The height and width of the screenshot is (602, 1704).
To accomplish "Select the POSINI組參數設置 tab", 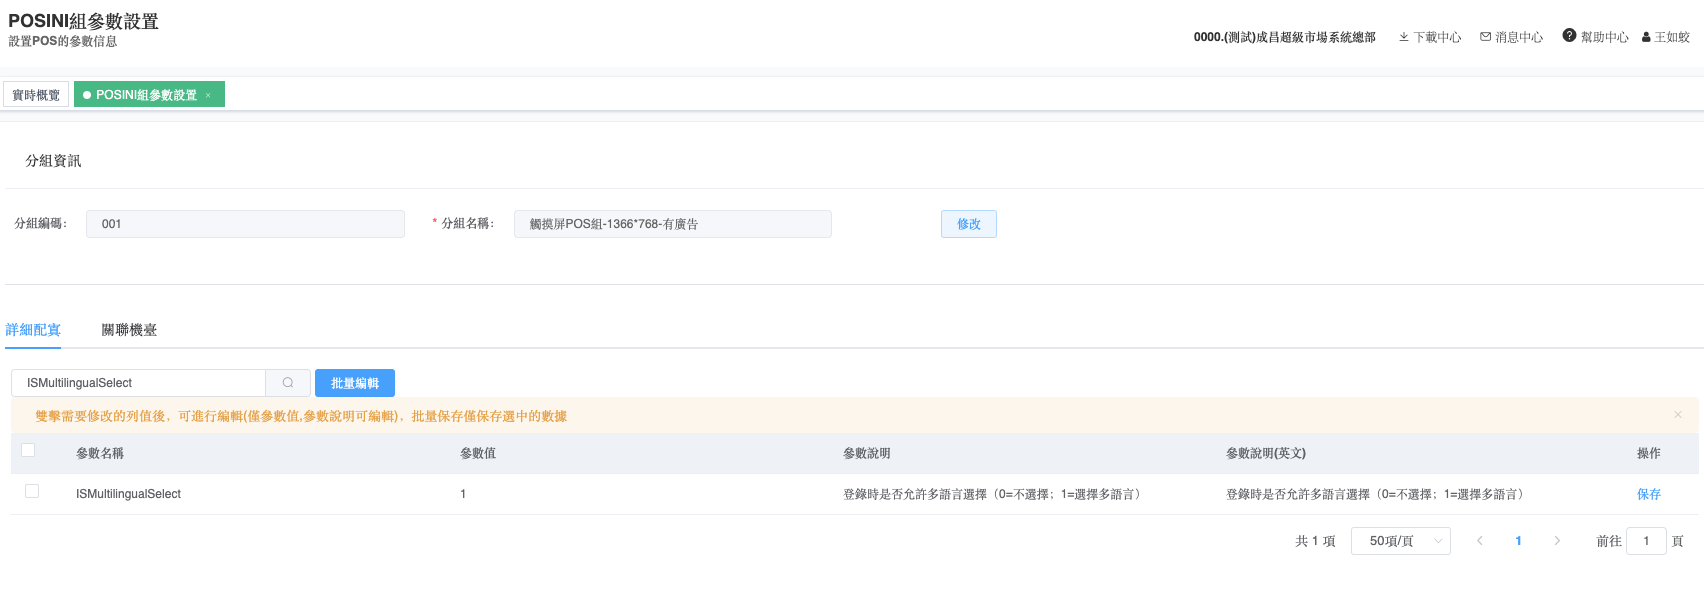I will (147, 95).
